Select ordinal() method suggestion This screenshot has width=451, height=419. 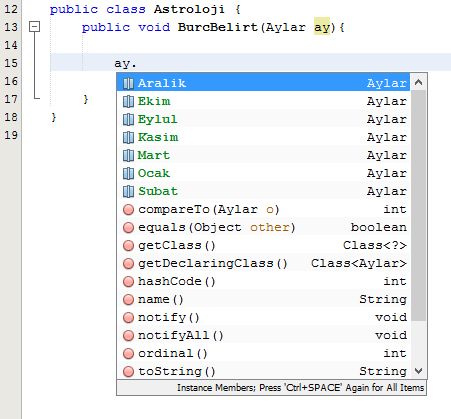coord(264,353)
